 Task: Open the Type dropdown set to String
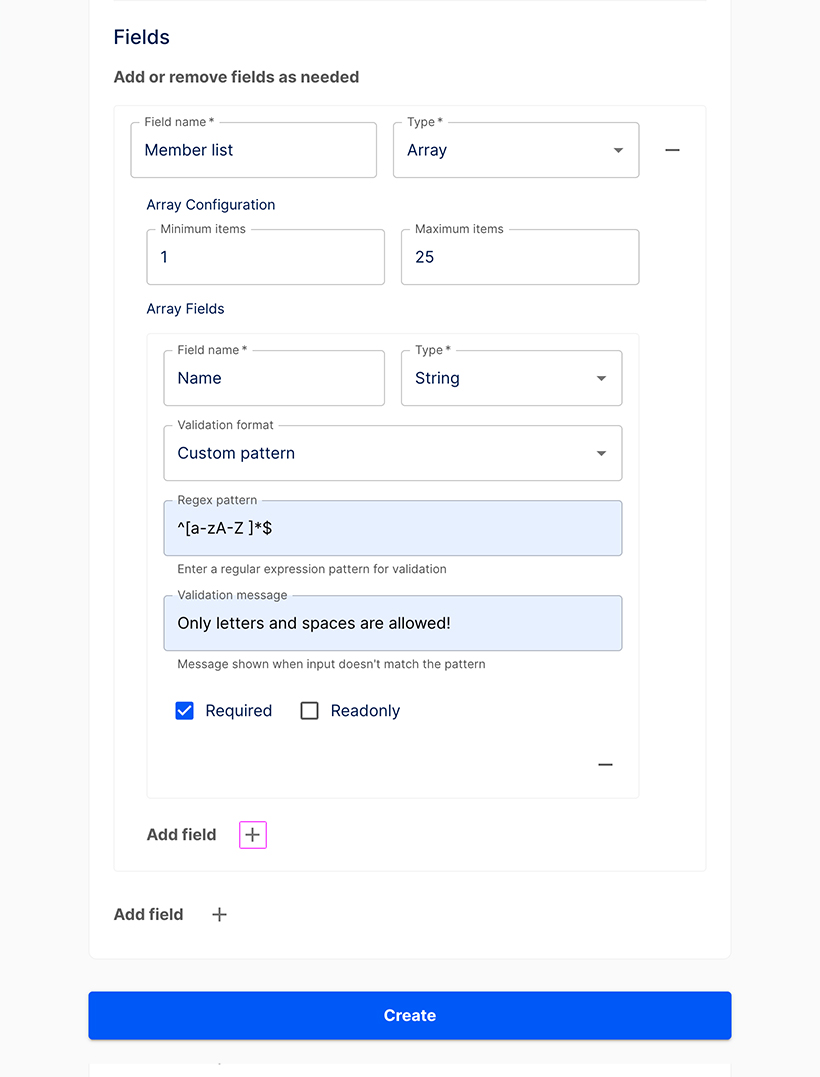511,378
